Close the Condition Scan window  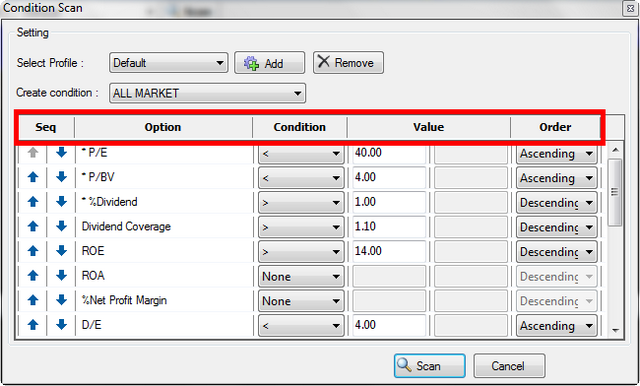(631, 8)
